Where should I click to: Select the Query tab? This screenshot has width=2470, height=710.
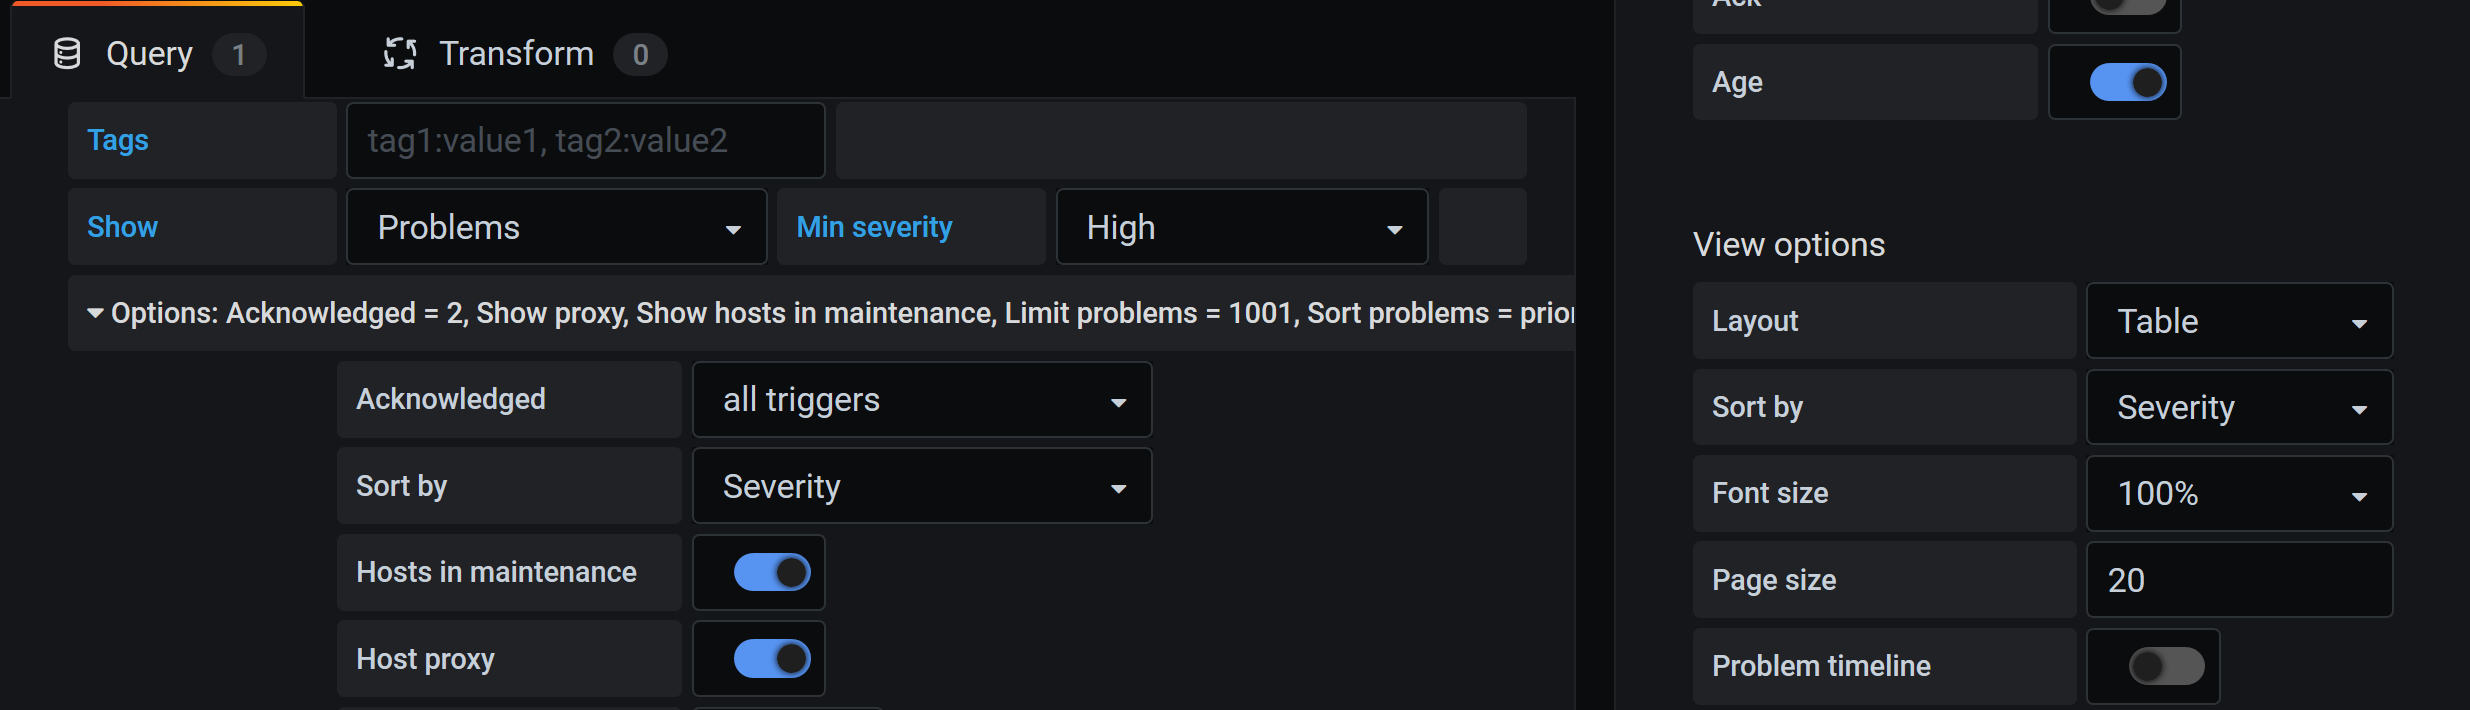coord(148,54)
